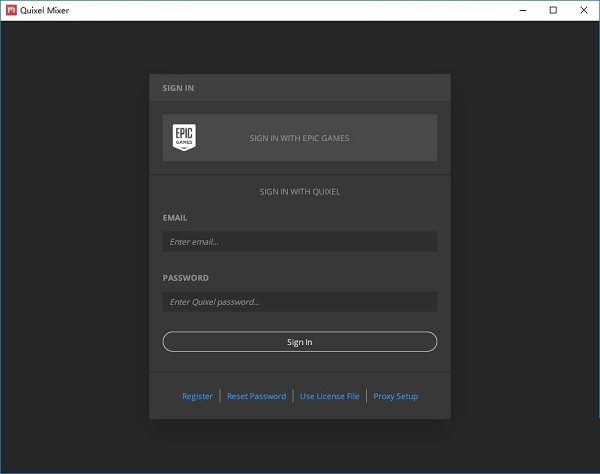Focus the Enter email input field
The image size is (600, 474).
(299, 241)
